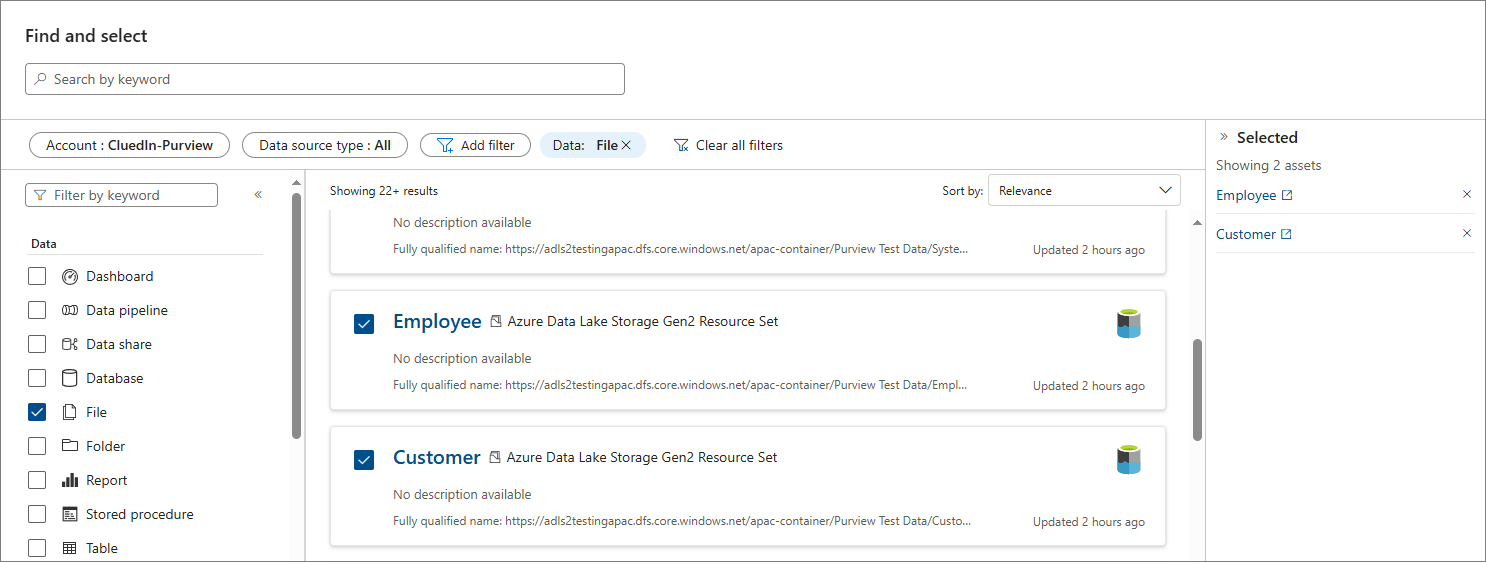Click the filter pane scrollbar up arrow
This screenshot has height=562, width=1486.
click(296, 183)
